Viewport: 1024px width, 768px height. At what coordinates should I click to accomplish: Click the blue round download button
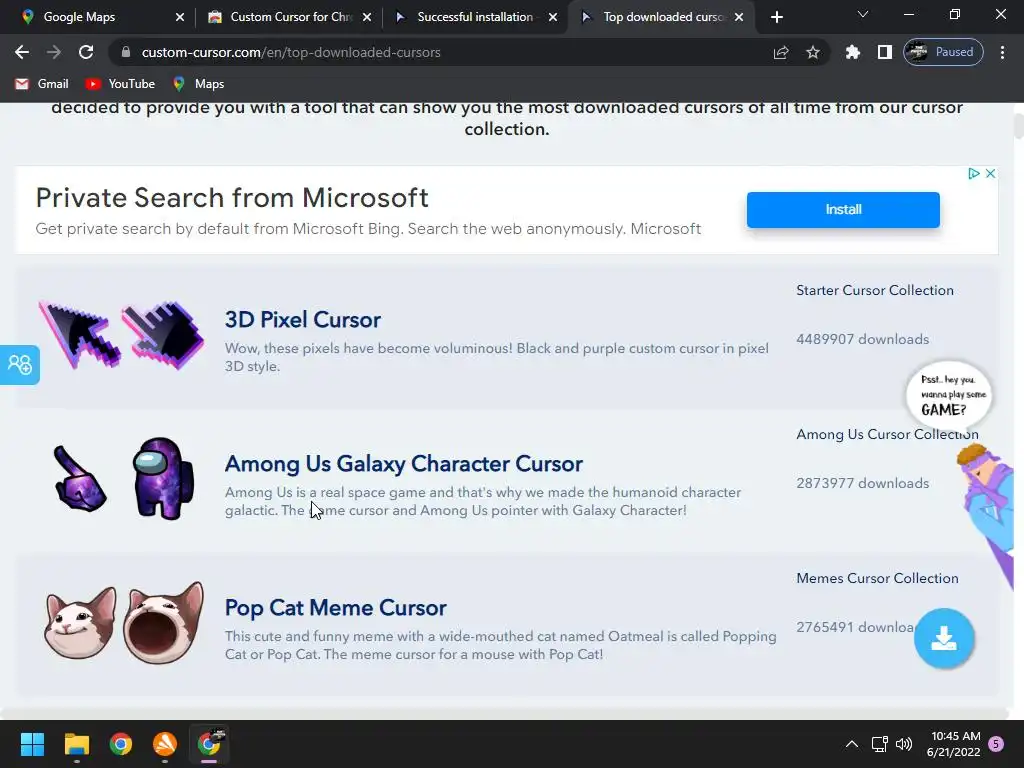coord(944,638)
